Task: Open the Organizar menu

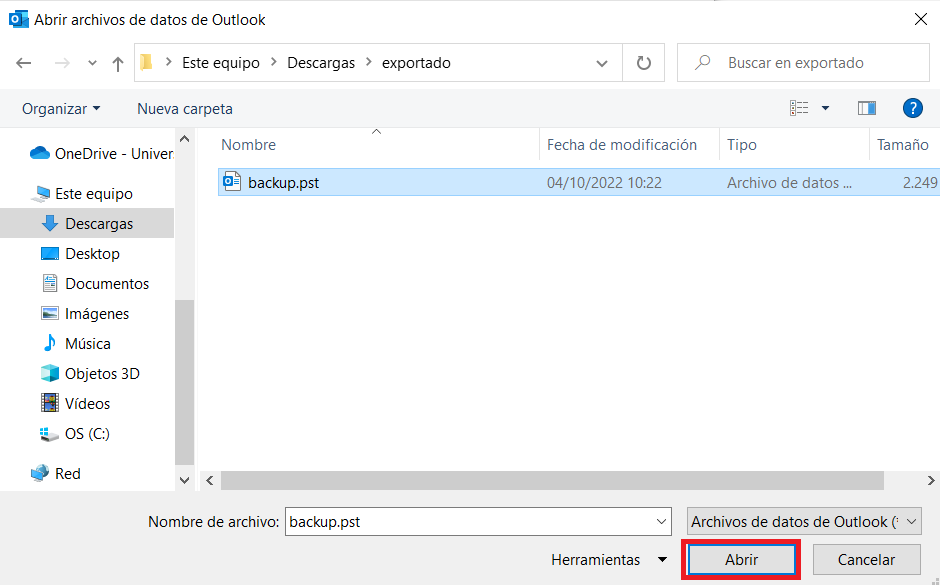Action: pyautogui.click(x=61, y=108)
